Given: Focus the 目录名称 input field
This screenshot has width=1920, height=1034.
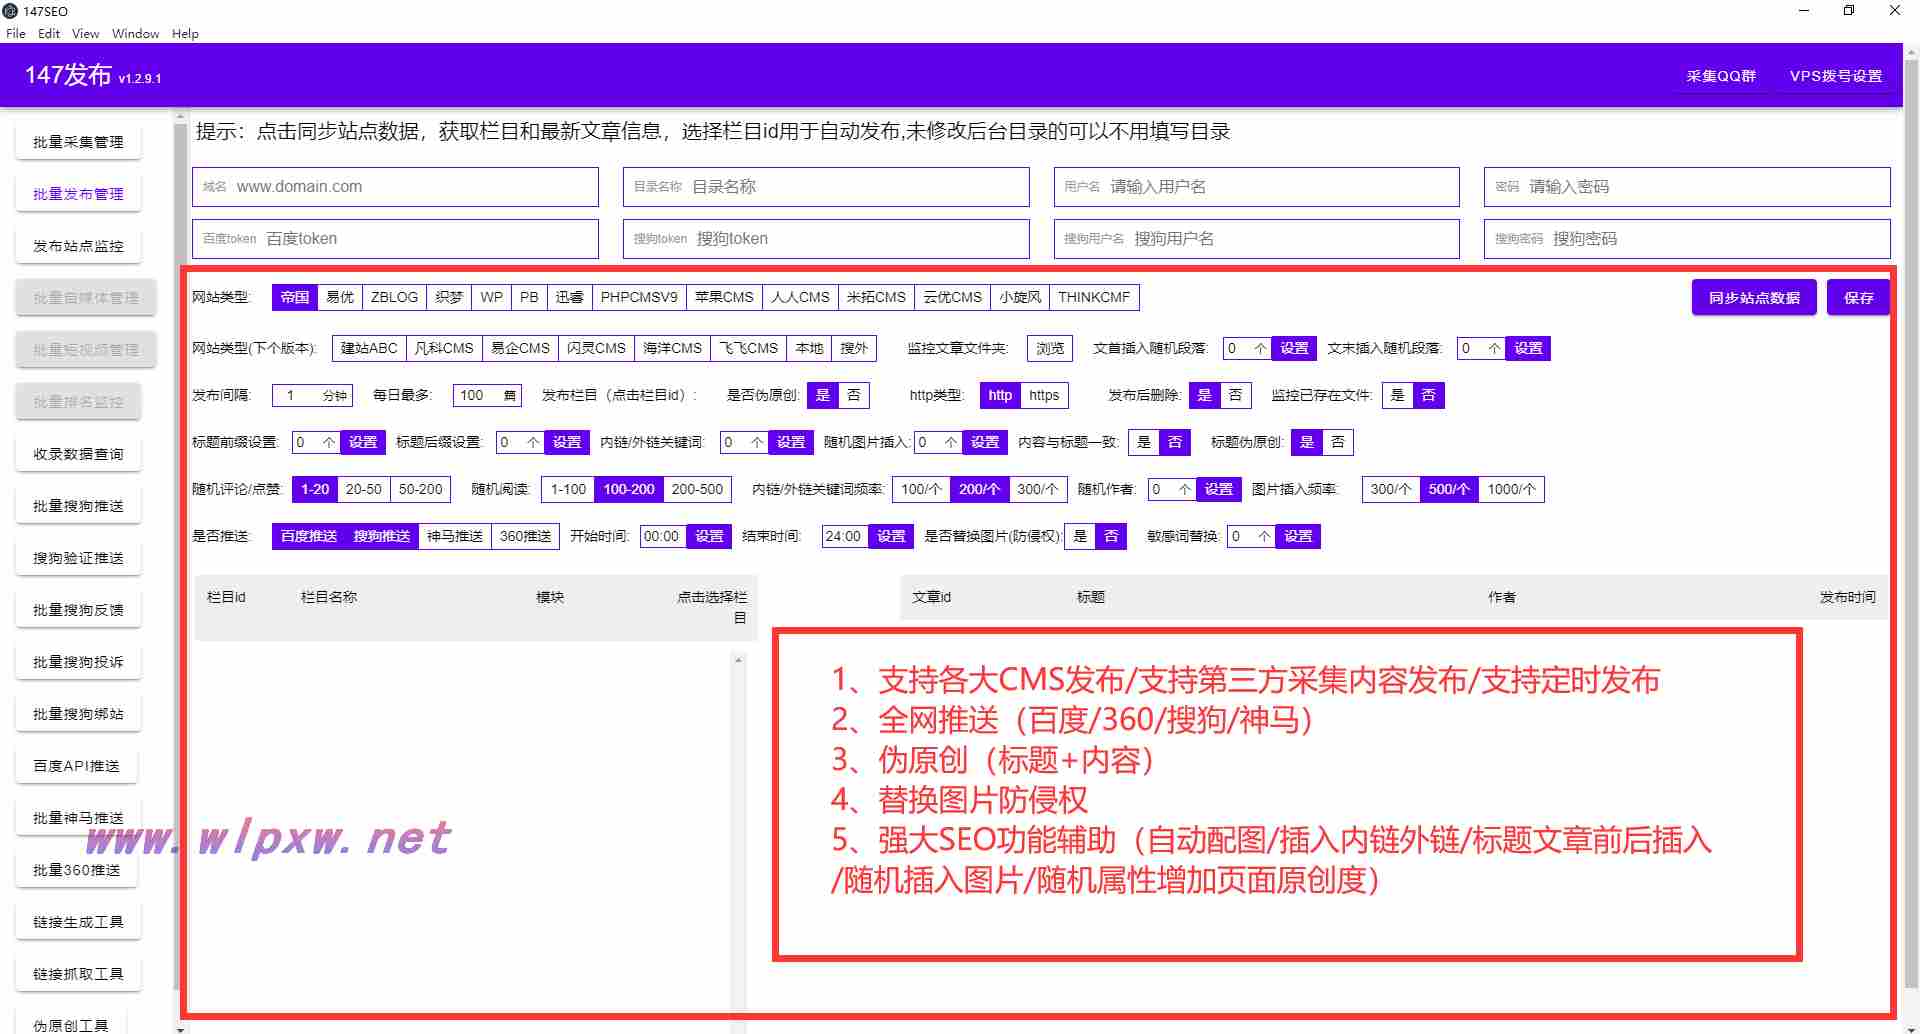Looking at the screenshot, I should click(826, 187).
